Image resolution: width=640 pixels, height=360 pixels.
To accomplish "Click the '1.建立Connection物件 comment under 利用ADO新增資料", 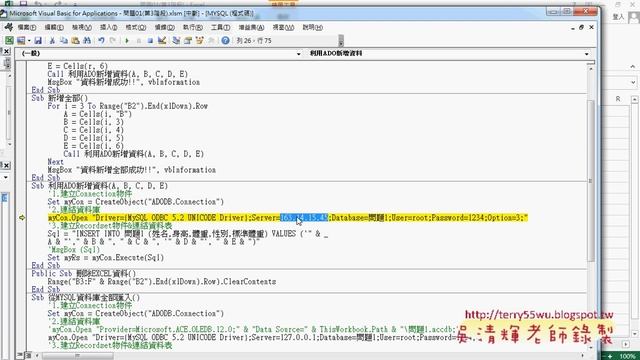I will point(90,194).
